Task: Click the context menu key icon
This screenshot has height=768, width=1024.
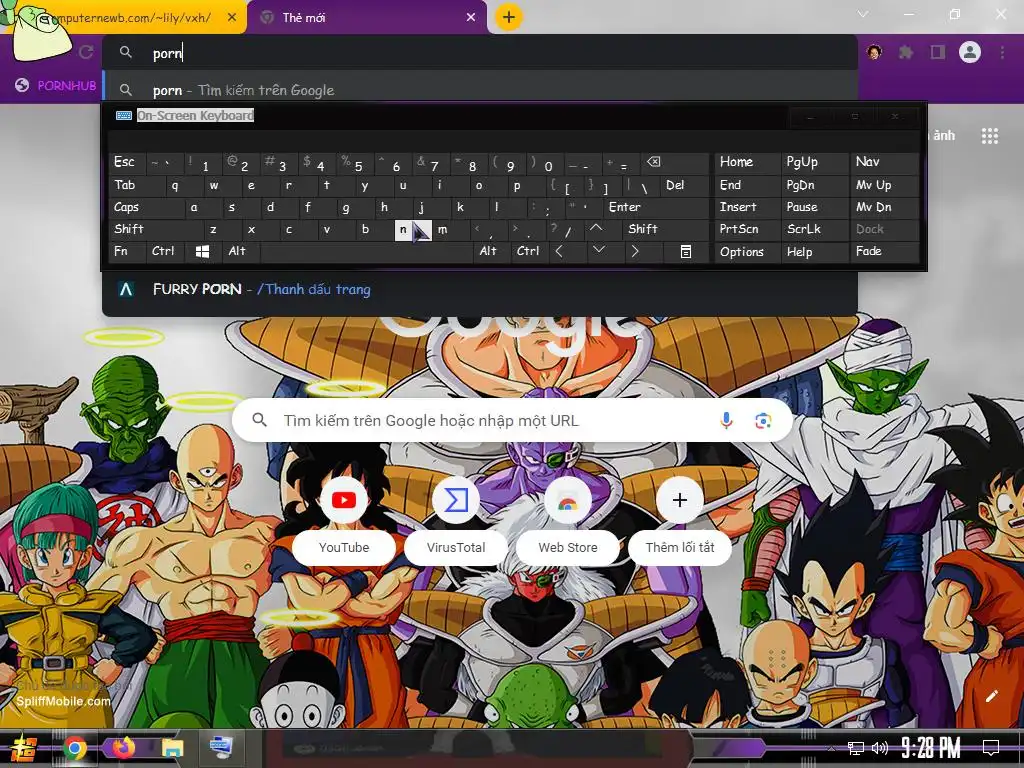Action: (x=685, y=251)
